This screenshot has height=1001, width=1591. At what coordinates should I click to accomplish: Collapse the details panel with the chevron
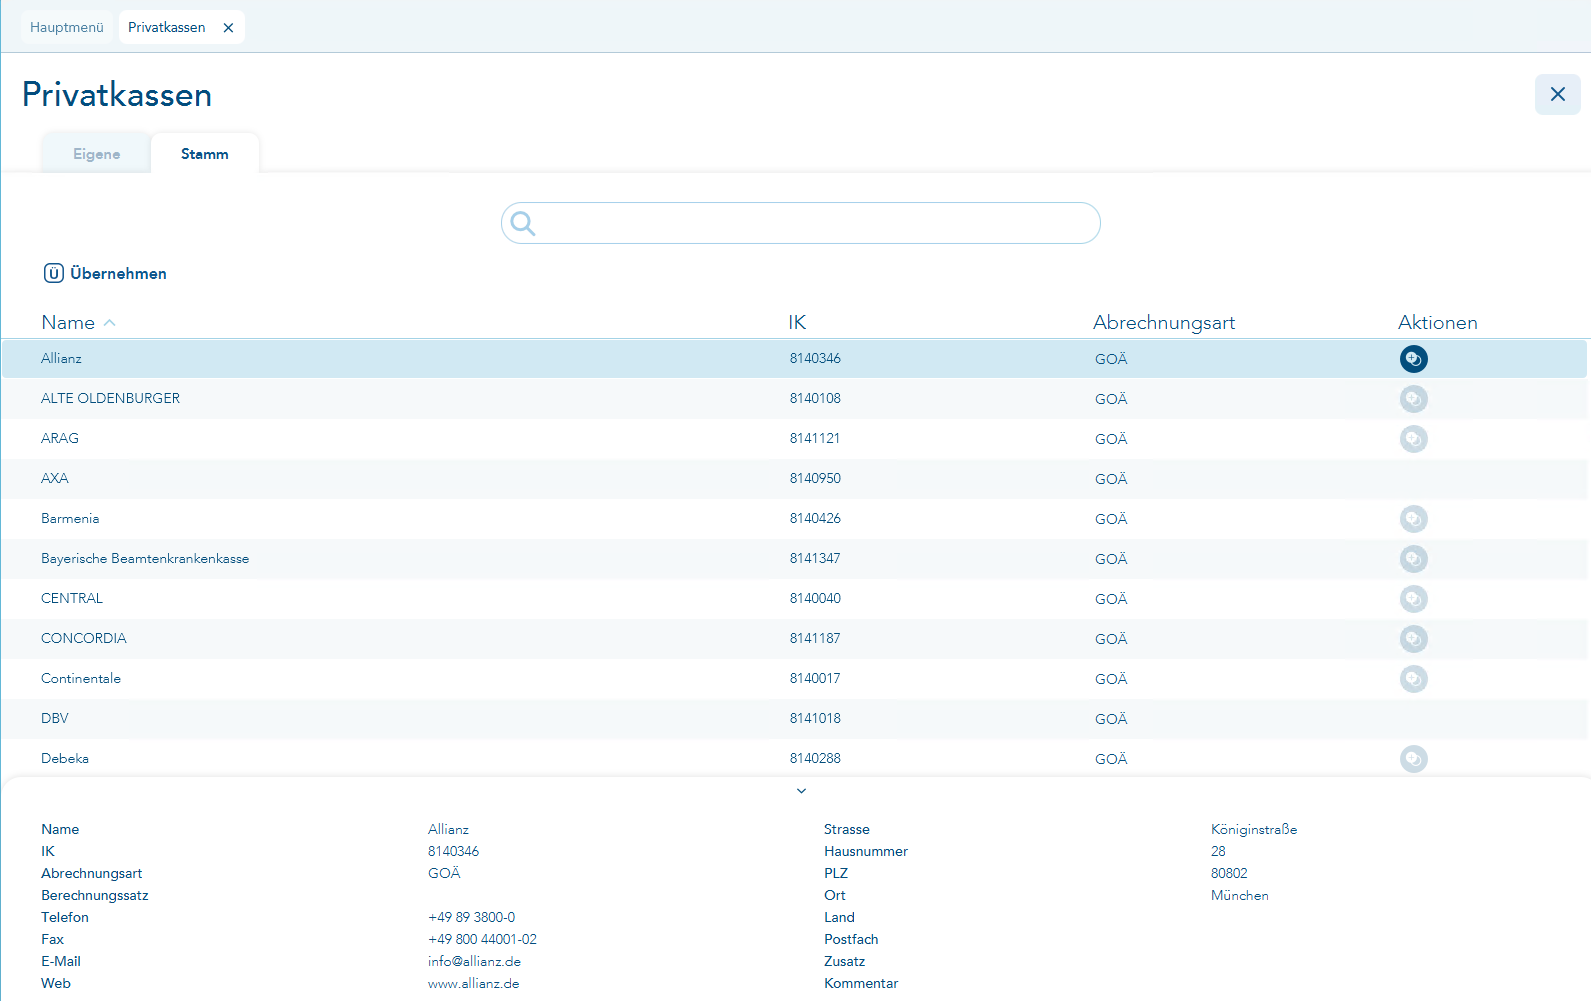point(801,791)
